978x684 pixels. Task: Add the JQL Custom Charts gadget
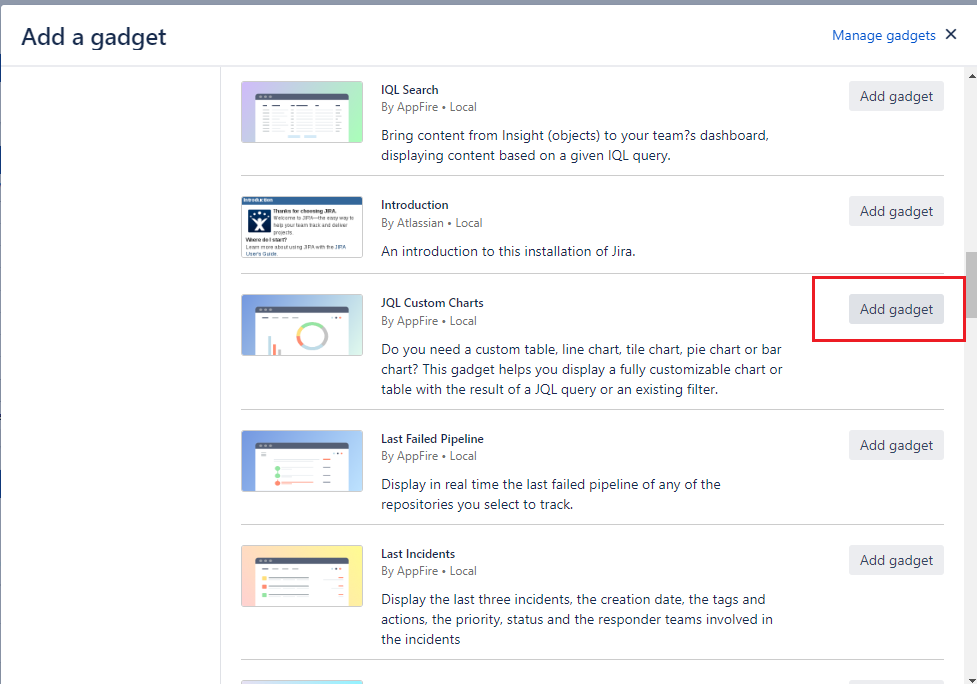(x=896, y=309)
